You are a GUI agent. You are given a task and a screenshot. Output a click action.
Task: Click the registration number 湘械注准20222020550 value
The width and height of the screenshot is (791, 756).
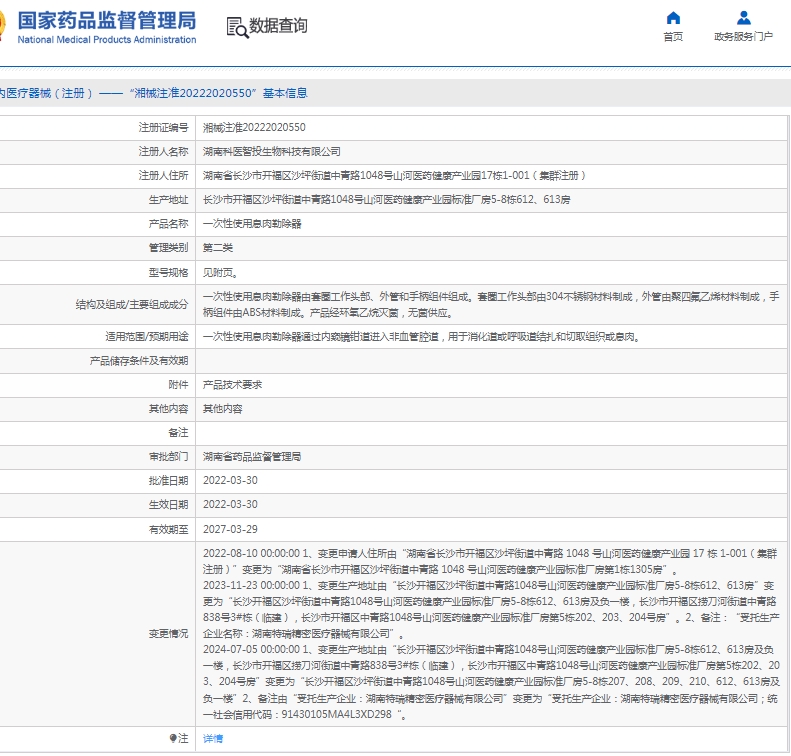pyautogui.click(x=254, y=128)
